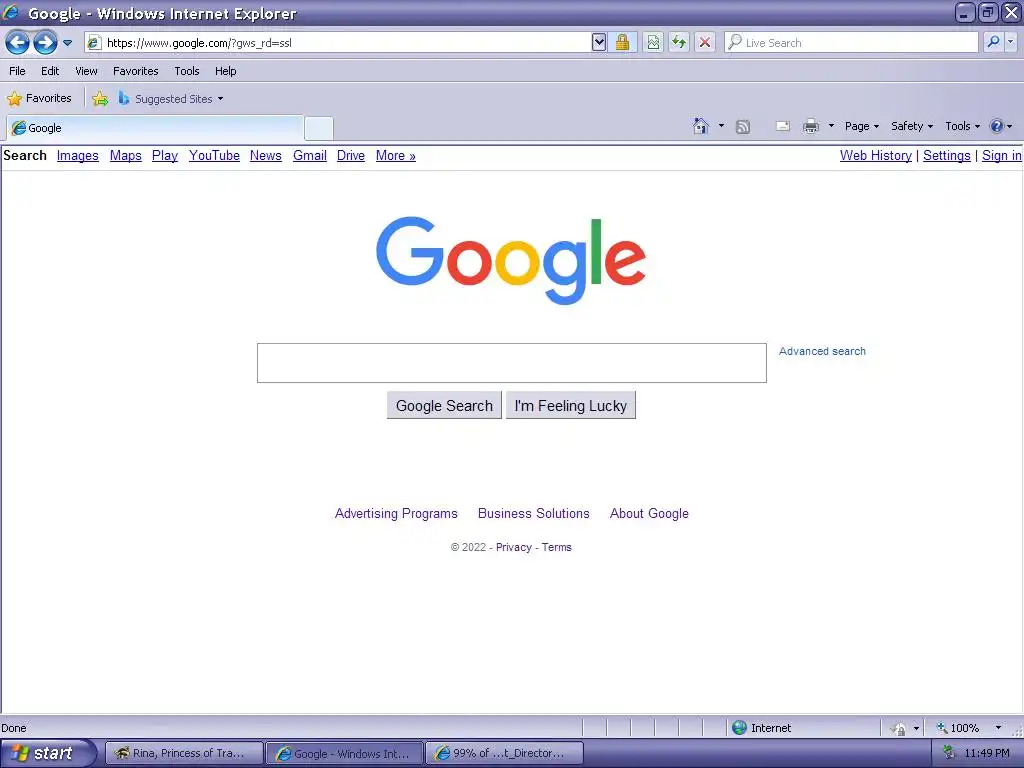Focus the Google search text box
Viewport: 1024px width, 768px height.
click(511, 363)
